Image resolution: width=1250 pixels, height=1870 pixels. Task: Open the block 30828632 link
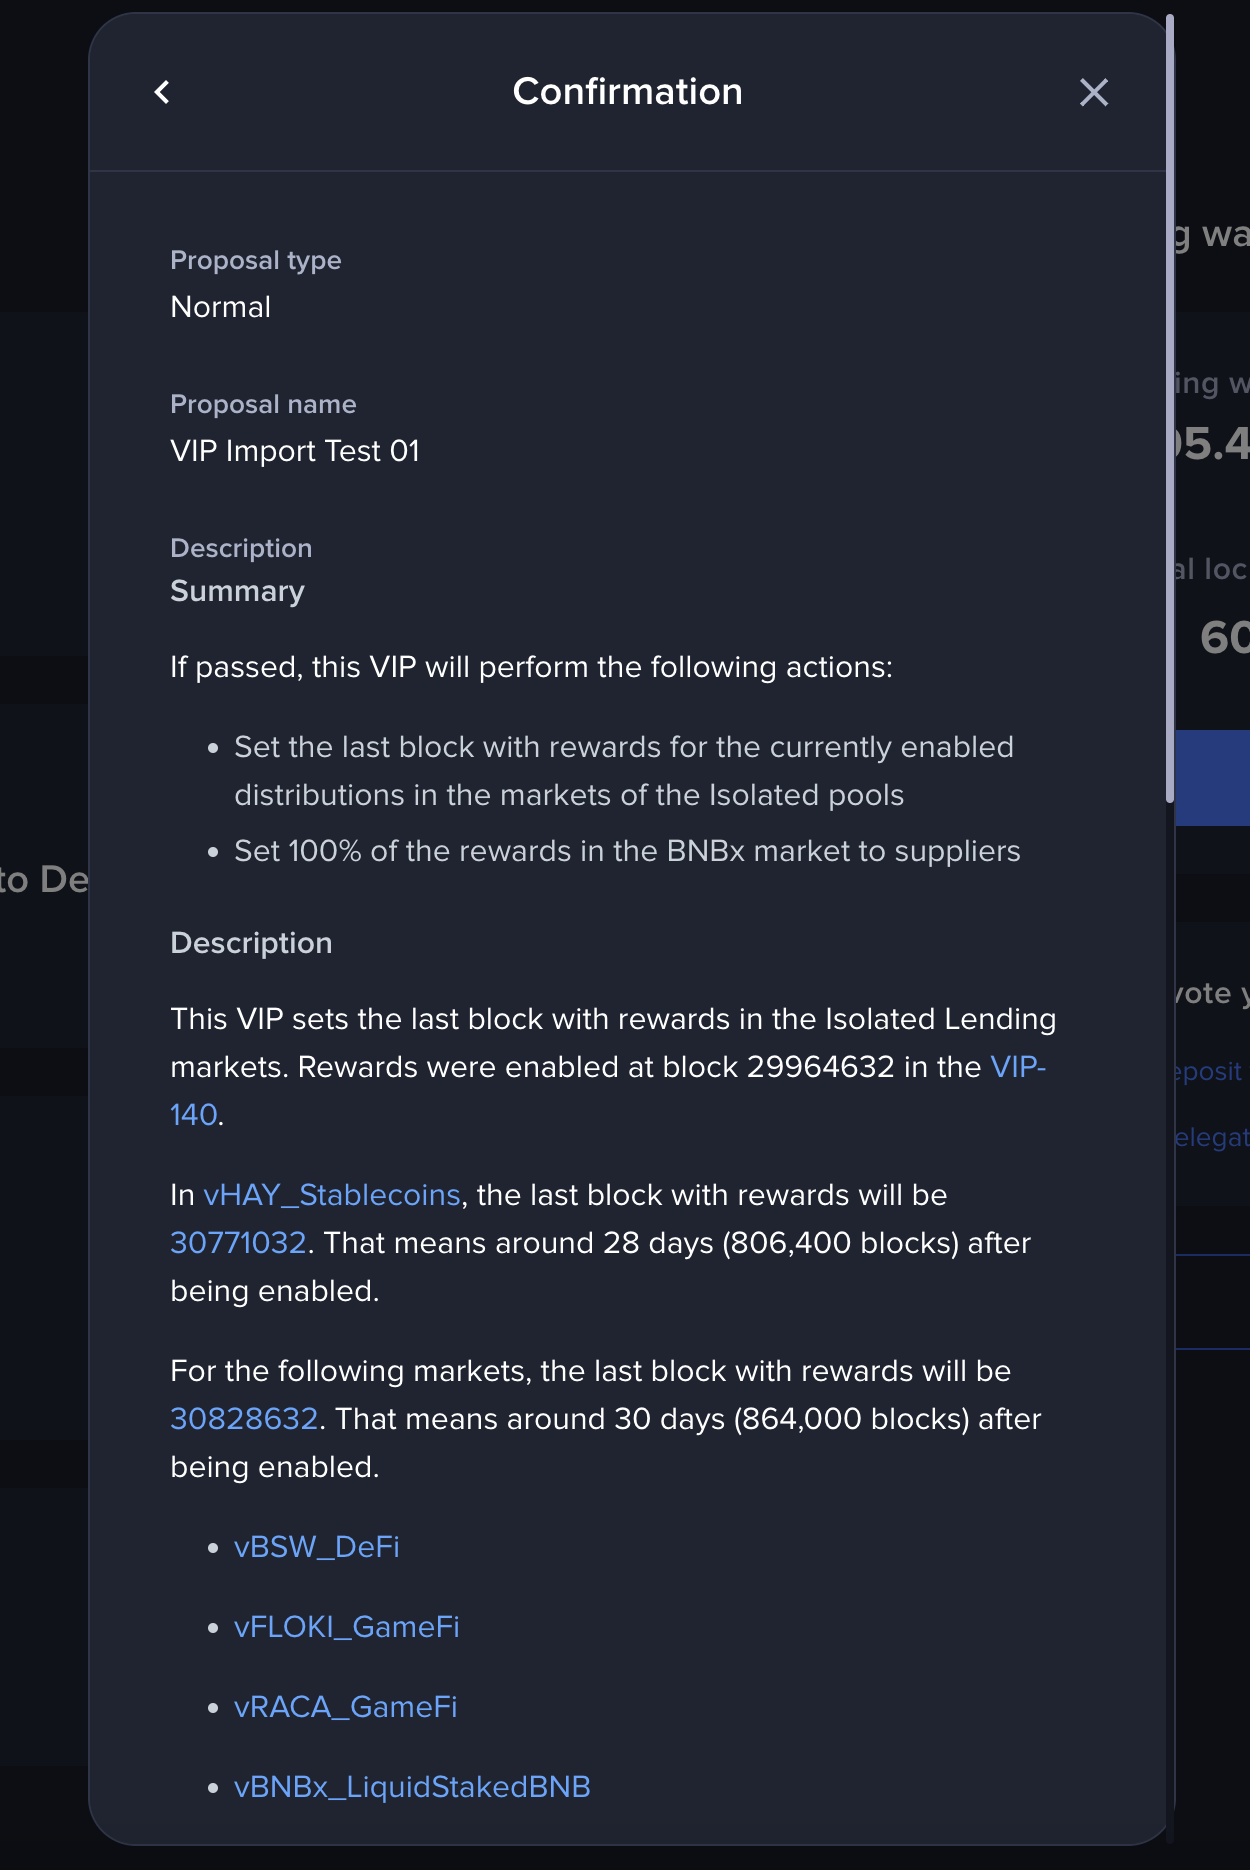point(244,1419)
